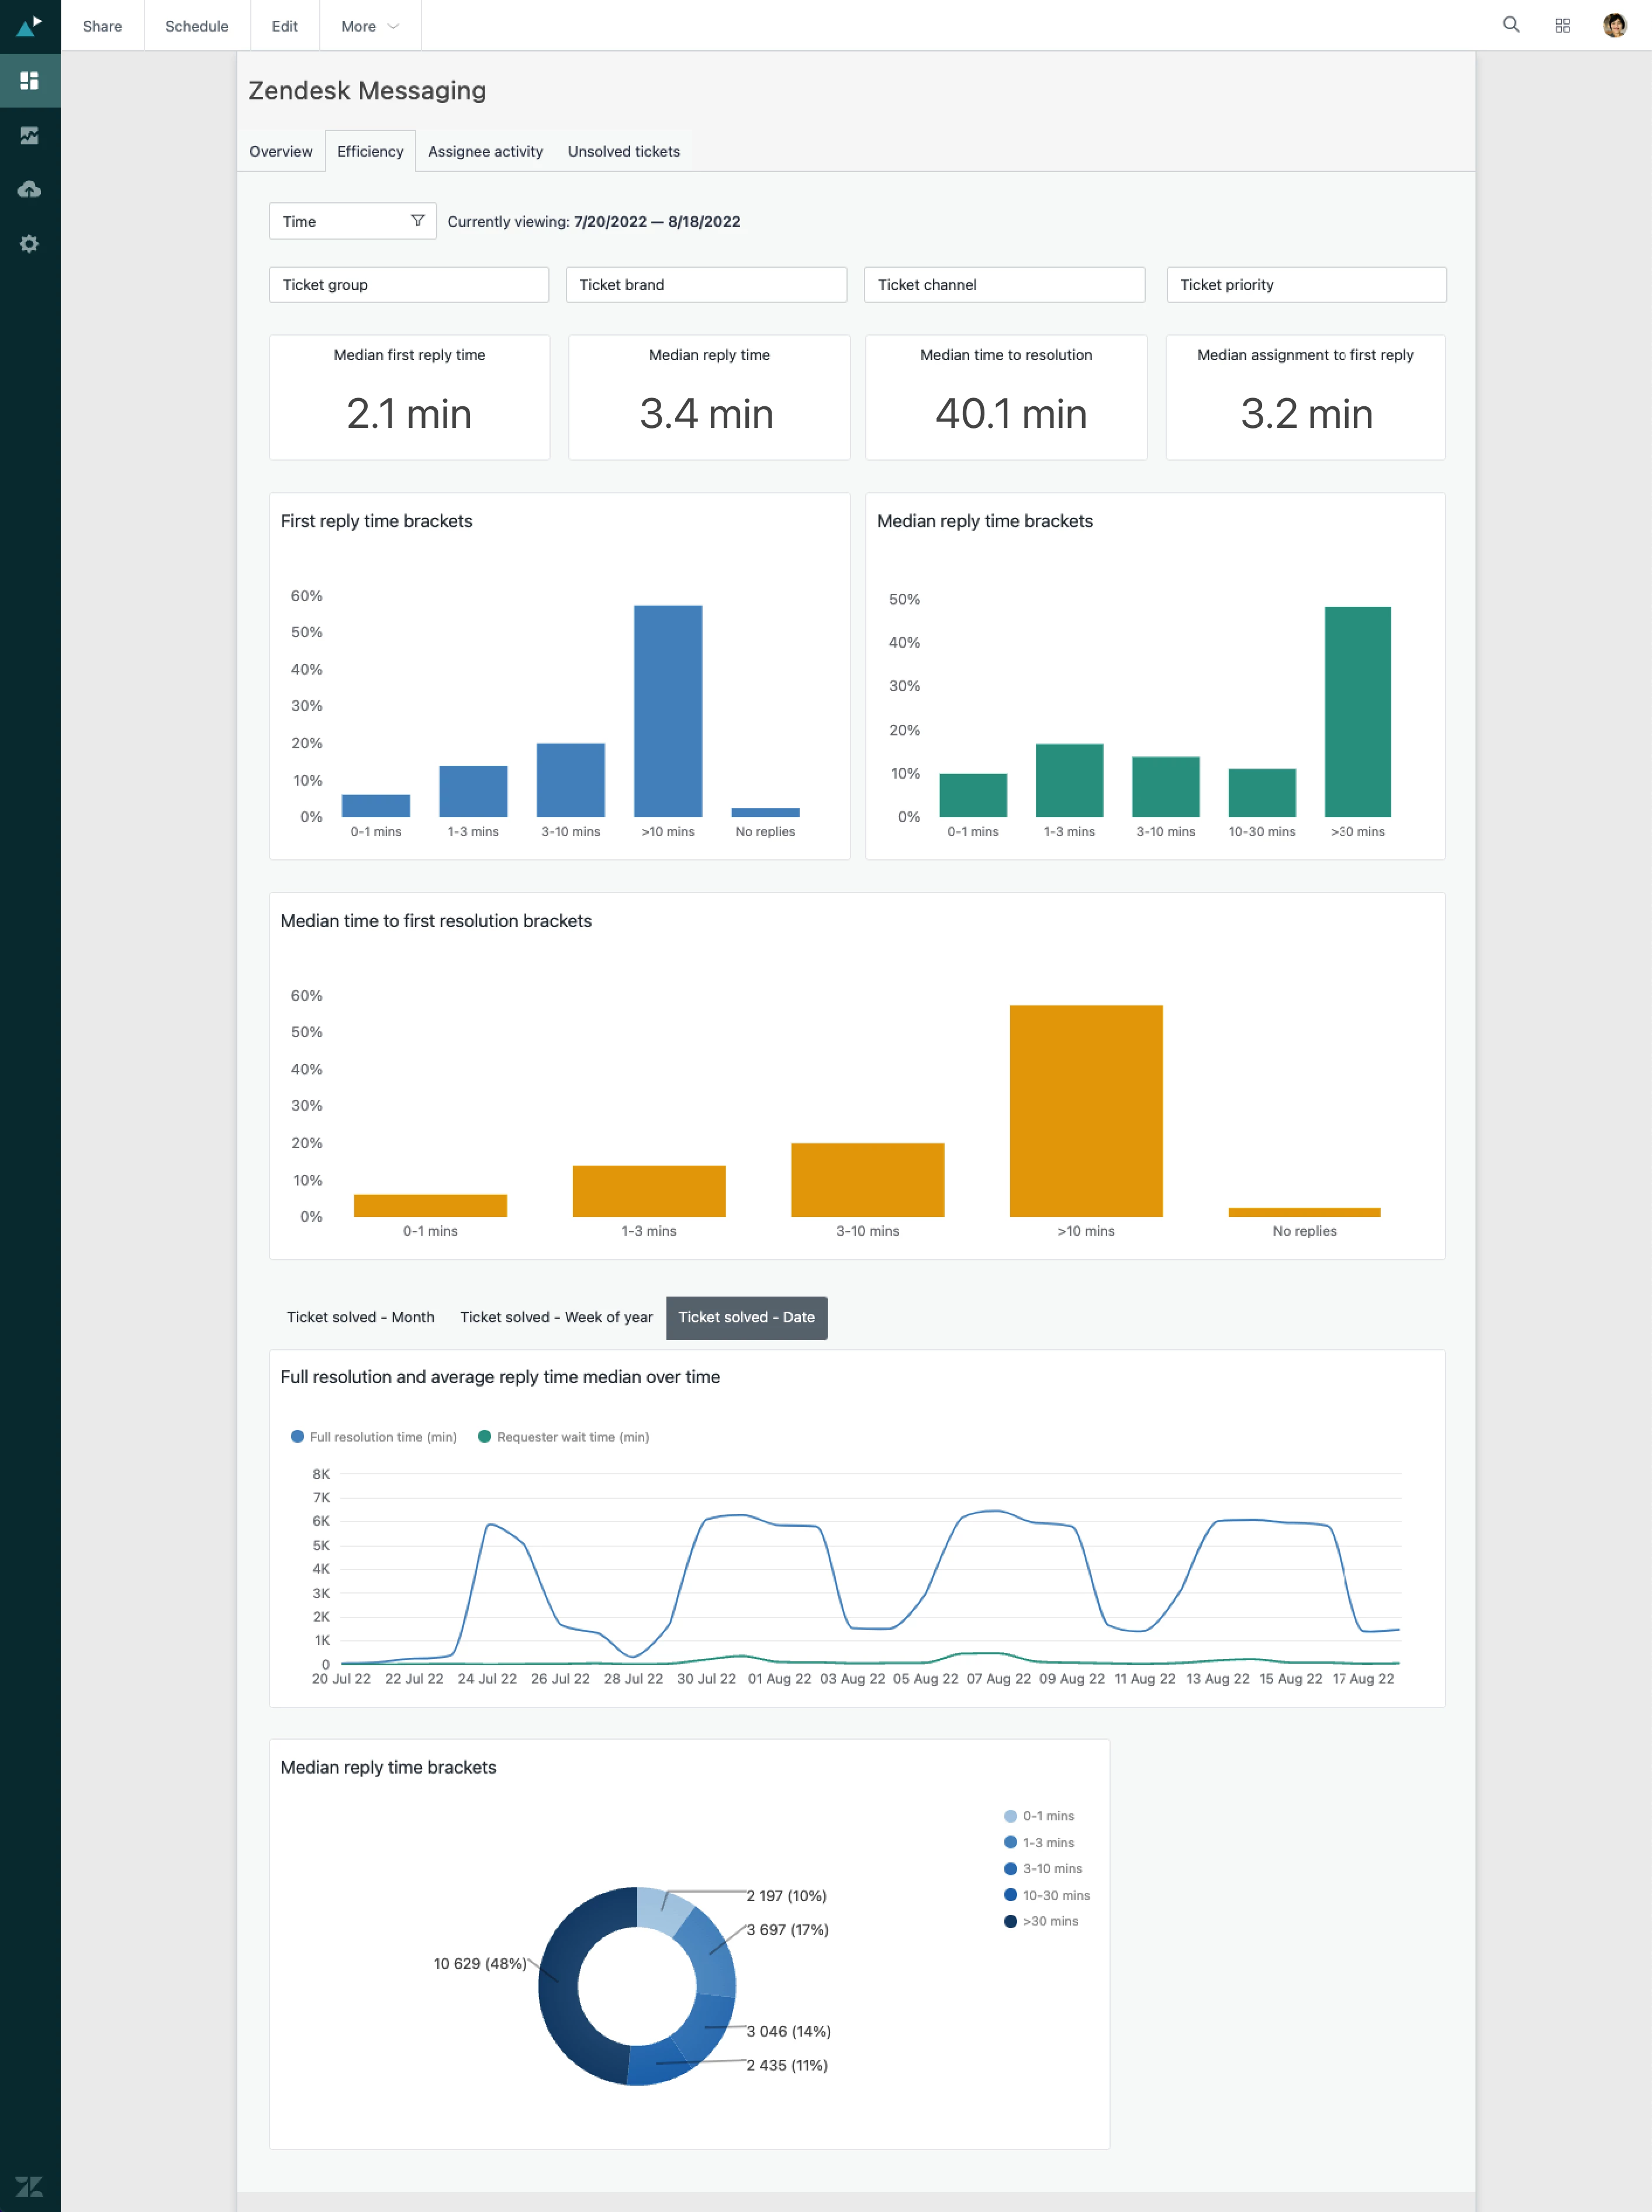Click the datasets cloud upload icon
Screen dimensions: 1652x2212
pyautogui.click(x=29, y=189)
